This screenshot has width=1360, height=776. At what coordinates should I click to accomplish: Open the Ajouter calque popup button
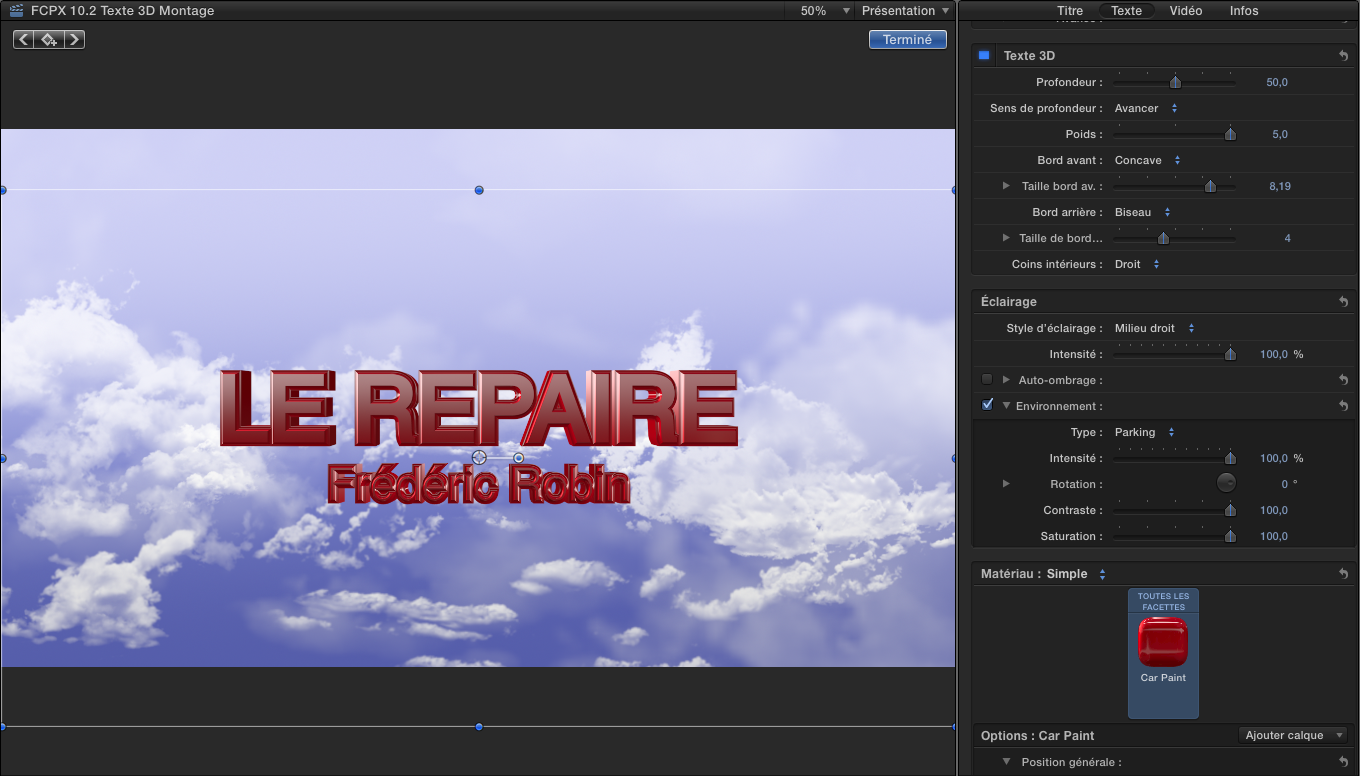(x=1292, y=736)
